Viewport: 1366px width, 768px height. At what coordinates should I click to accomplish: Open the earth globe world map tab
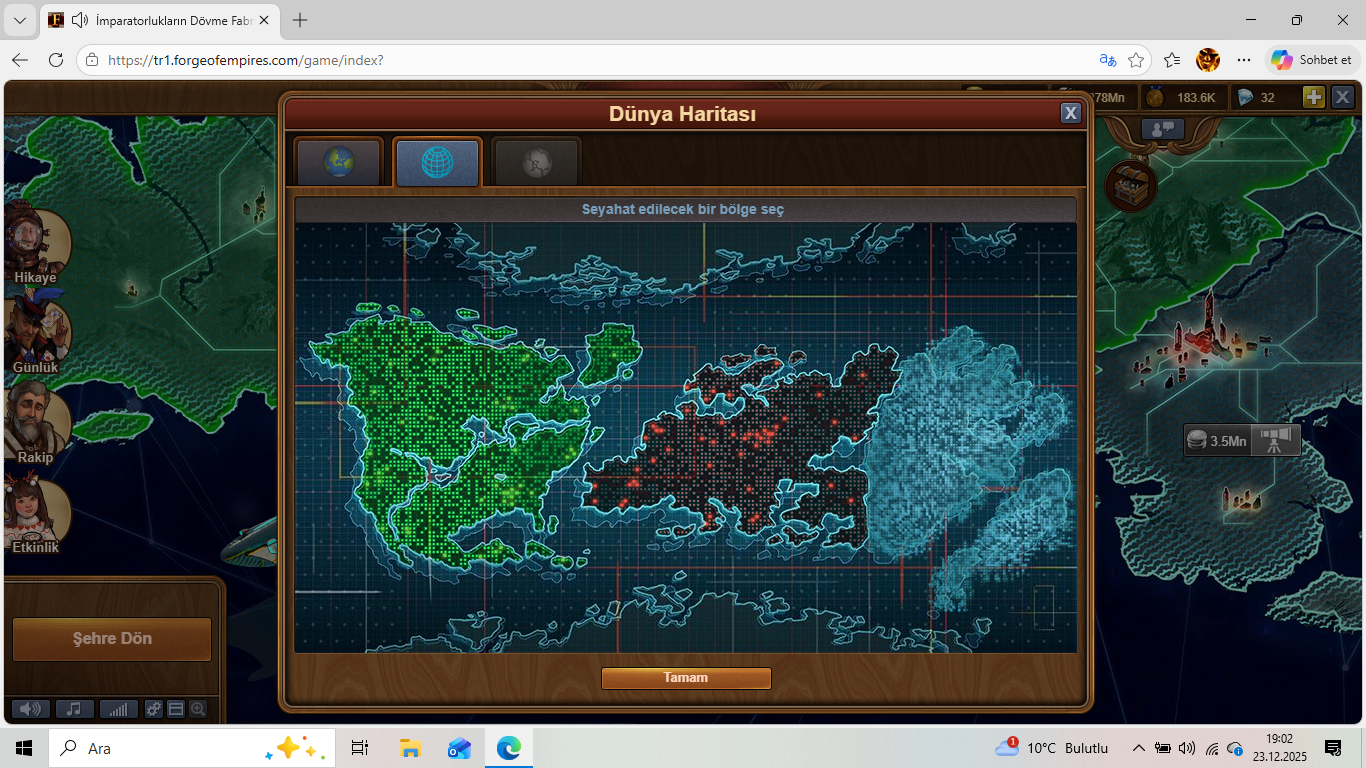click(339, 162)
